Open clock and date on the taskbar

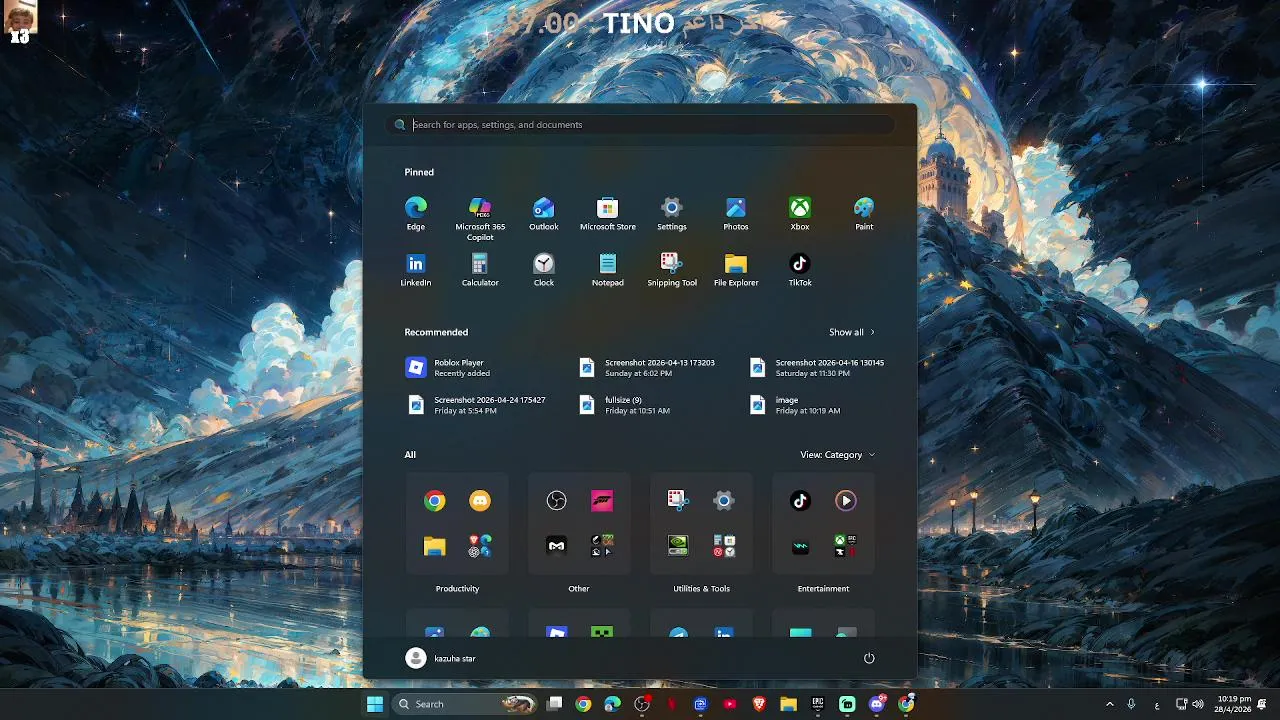(x=1234, y=704)
